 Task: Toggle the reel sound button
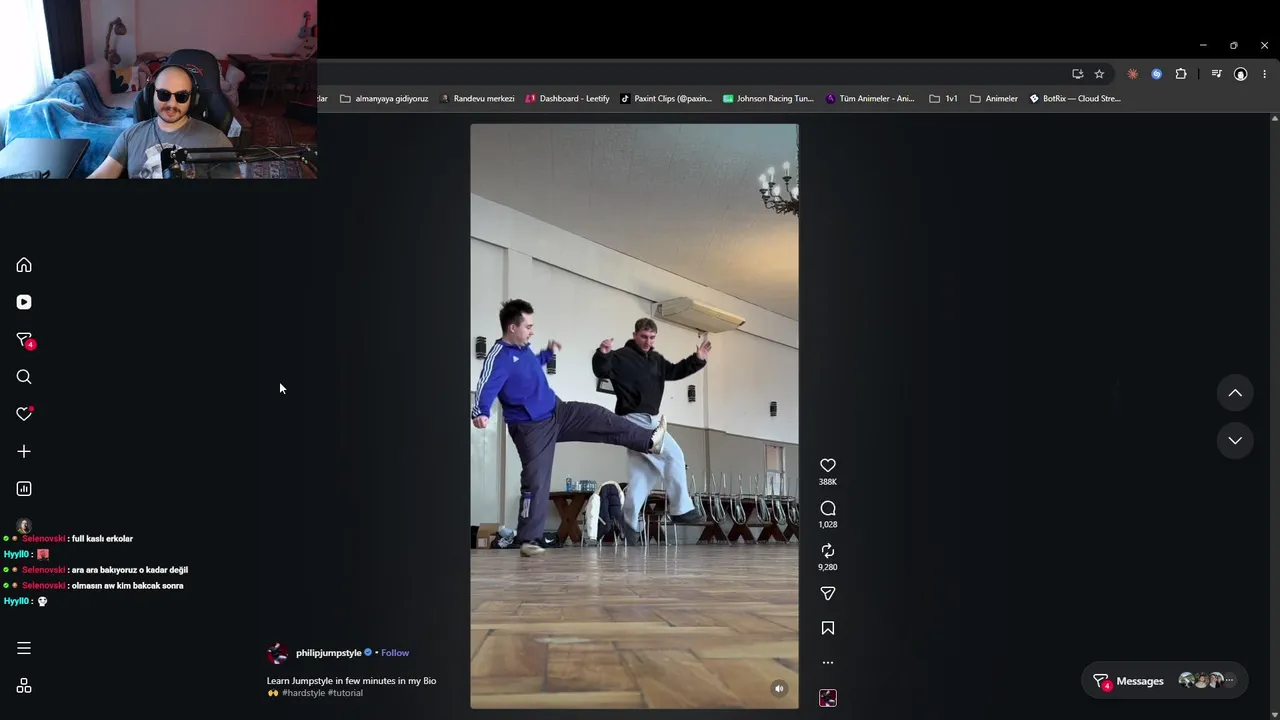click(780, 688)
